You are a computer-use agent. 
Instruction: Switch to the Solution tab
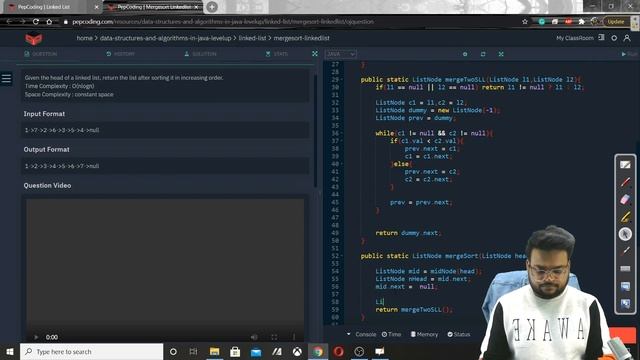click(200, 54)
